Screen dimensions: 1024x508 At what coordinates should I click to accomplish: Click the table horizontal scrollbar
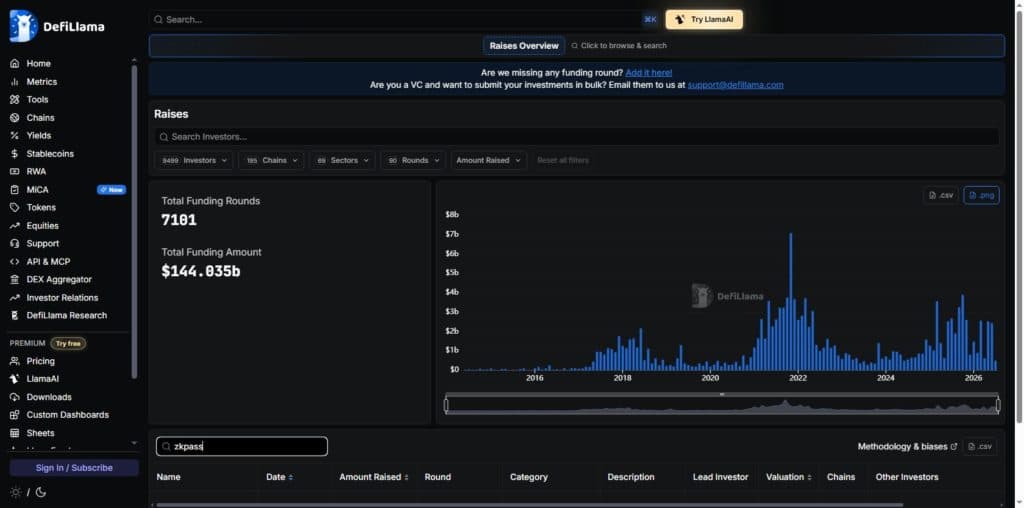[529, 505]
